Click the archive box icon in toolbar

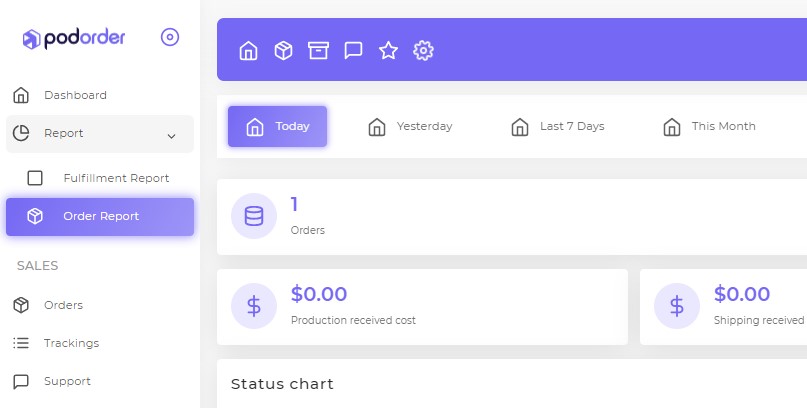tap(318, 50)
